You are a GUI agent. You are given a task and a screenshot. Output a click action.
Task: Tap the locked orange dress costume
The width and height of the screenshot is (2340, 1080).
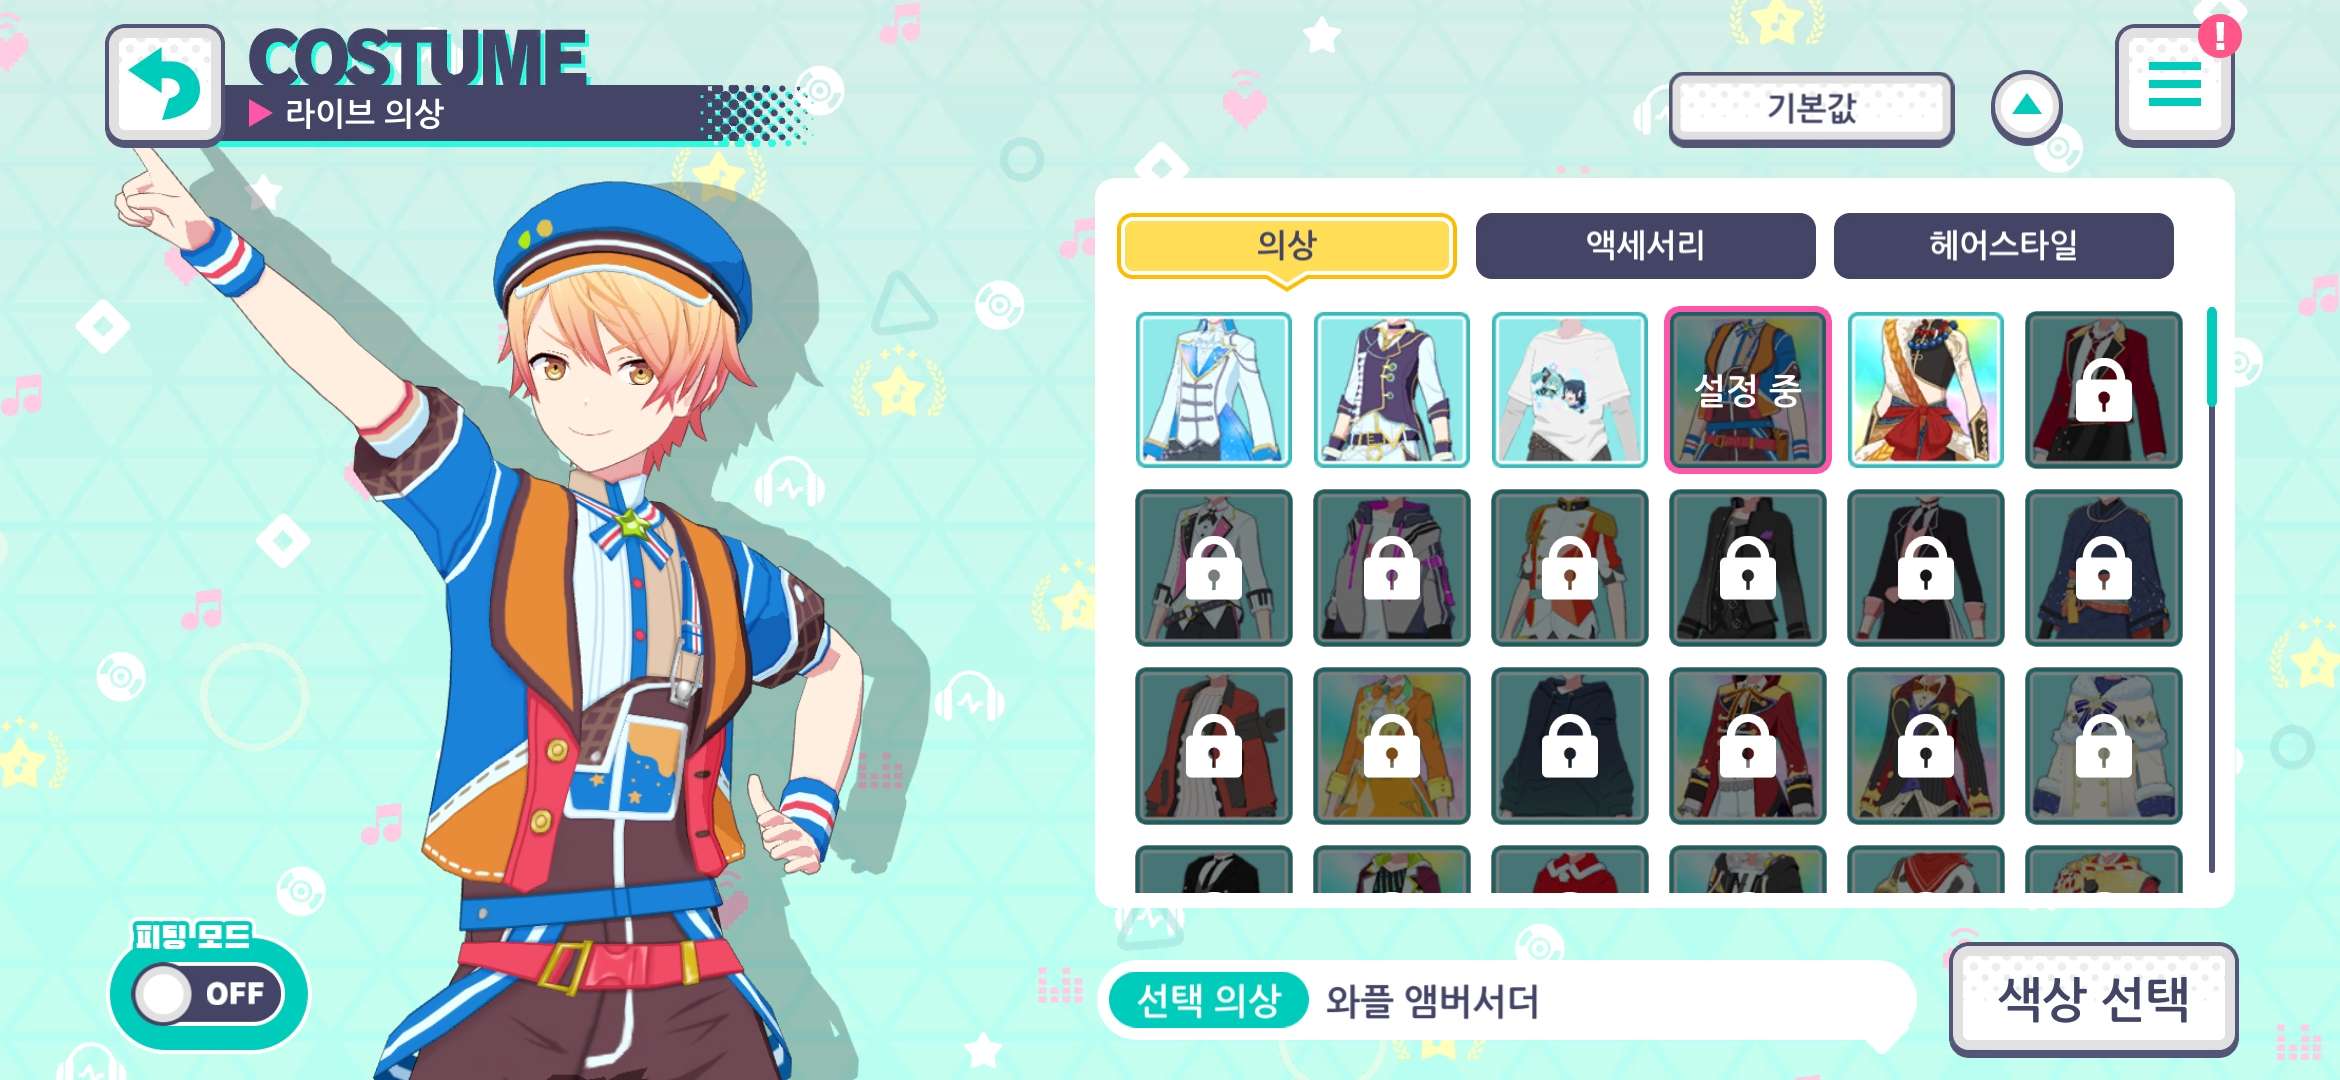pyautogui.click(x=1392, y=746)
